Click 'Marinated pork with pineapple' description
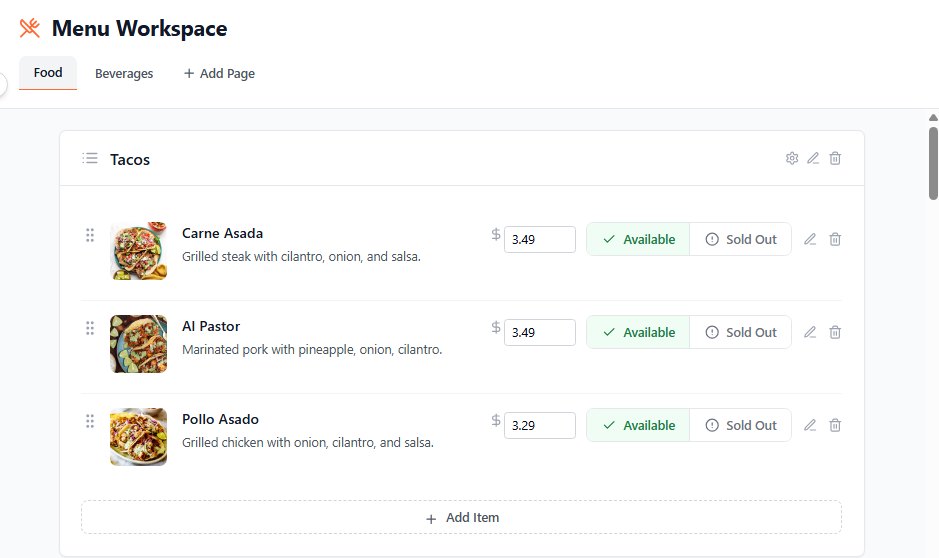This screenshot has width=939, height=558. tap(312, 349)
